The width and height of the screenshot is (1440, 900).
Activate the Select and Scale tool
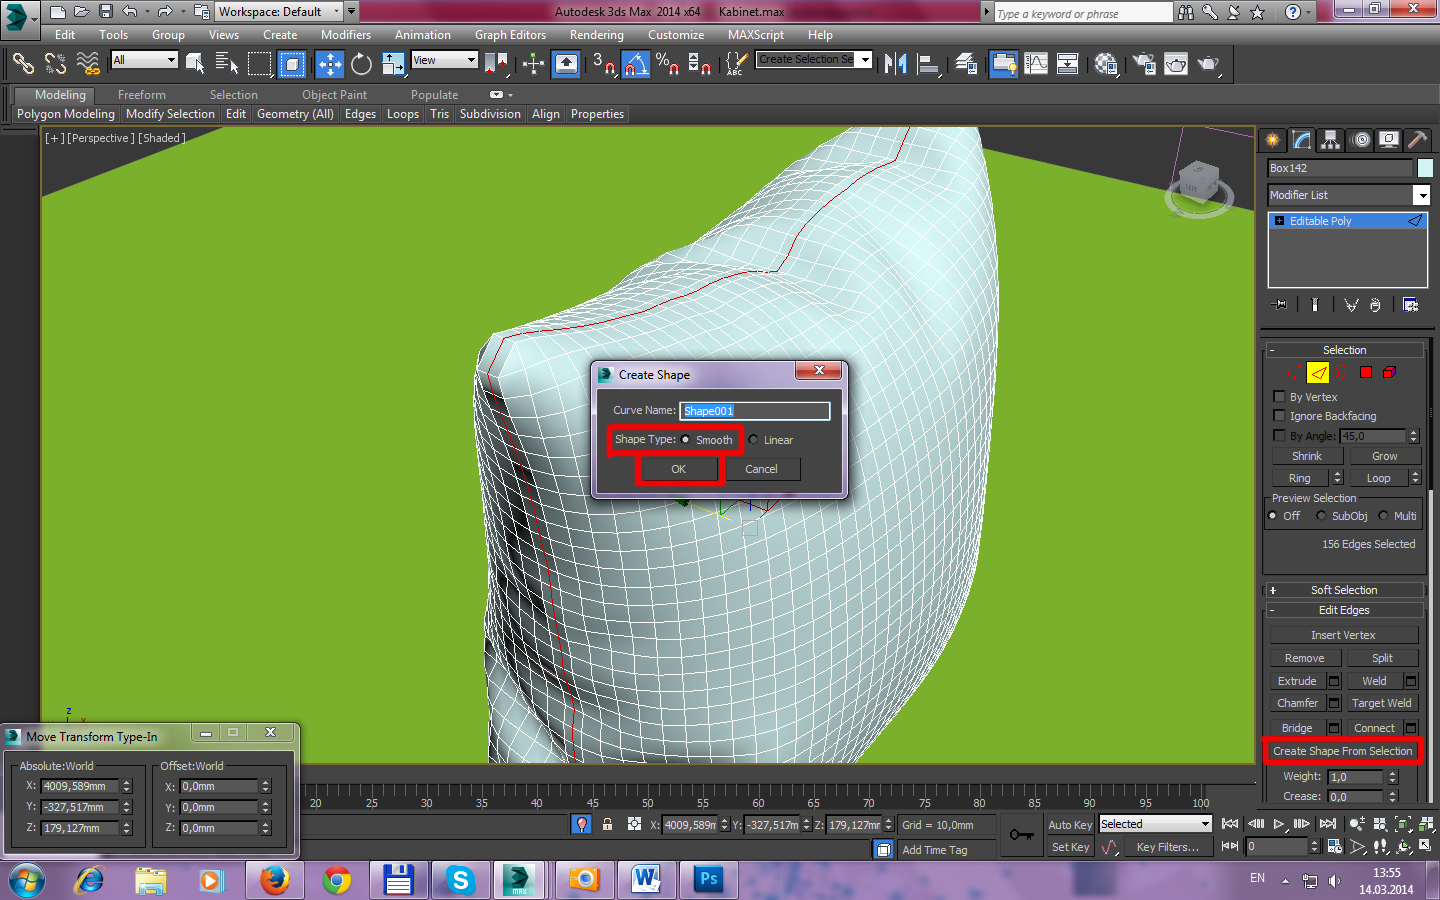(393, 64)
